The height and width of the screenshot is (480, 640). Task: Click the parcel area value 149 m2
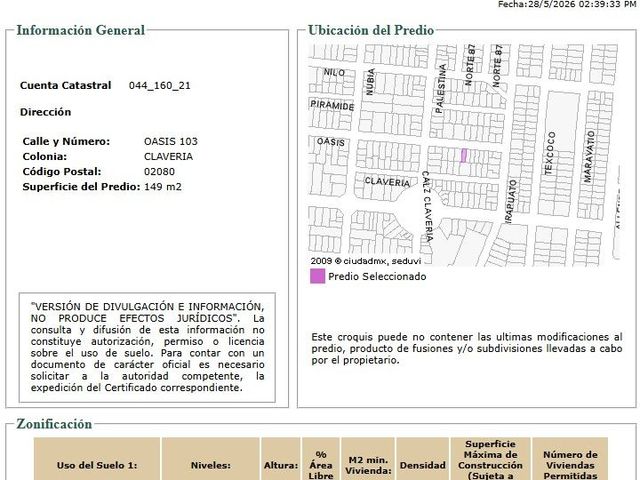pos(163,187)
